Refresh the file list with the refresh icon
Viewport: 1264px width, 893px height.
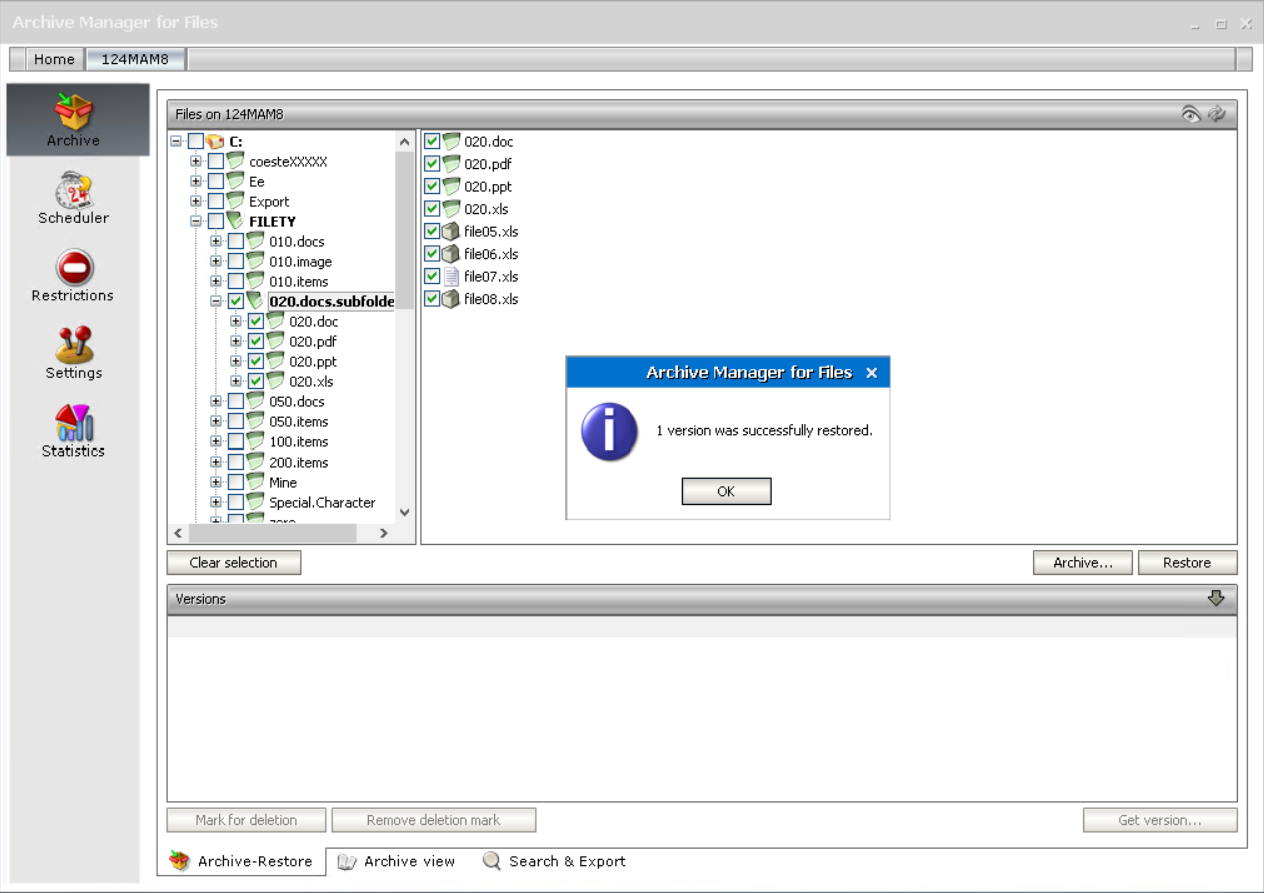click(x=1217, y=114)
